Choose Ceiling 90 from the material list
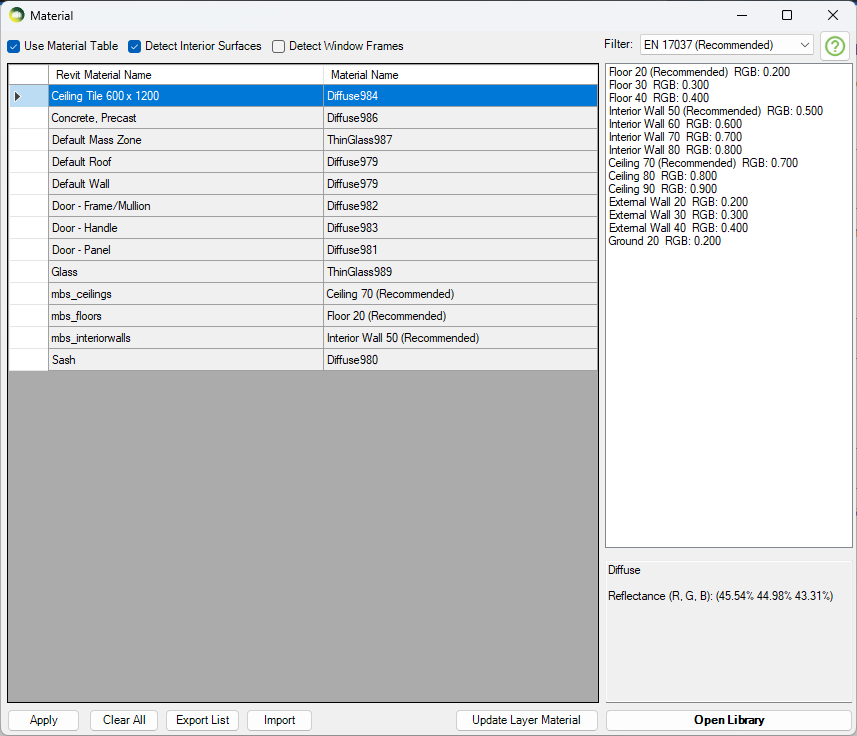 (x=634, y=189)
